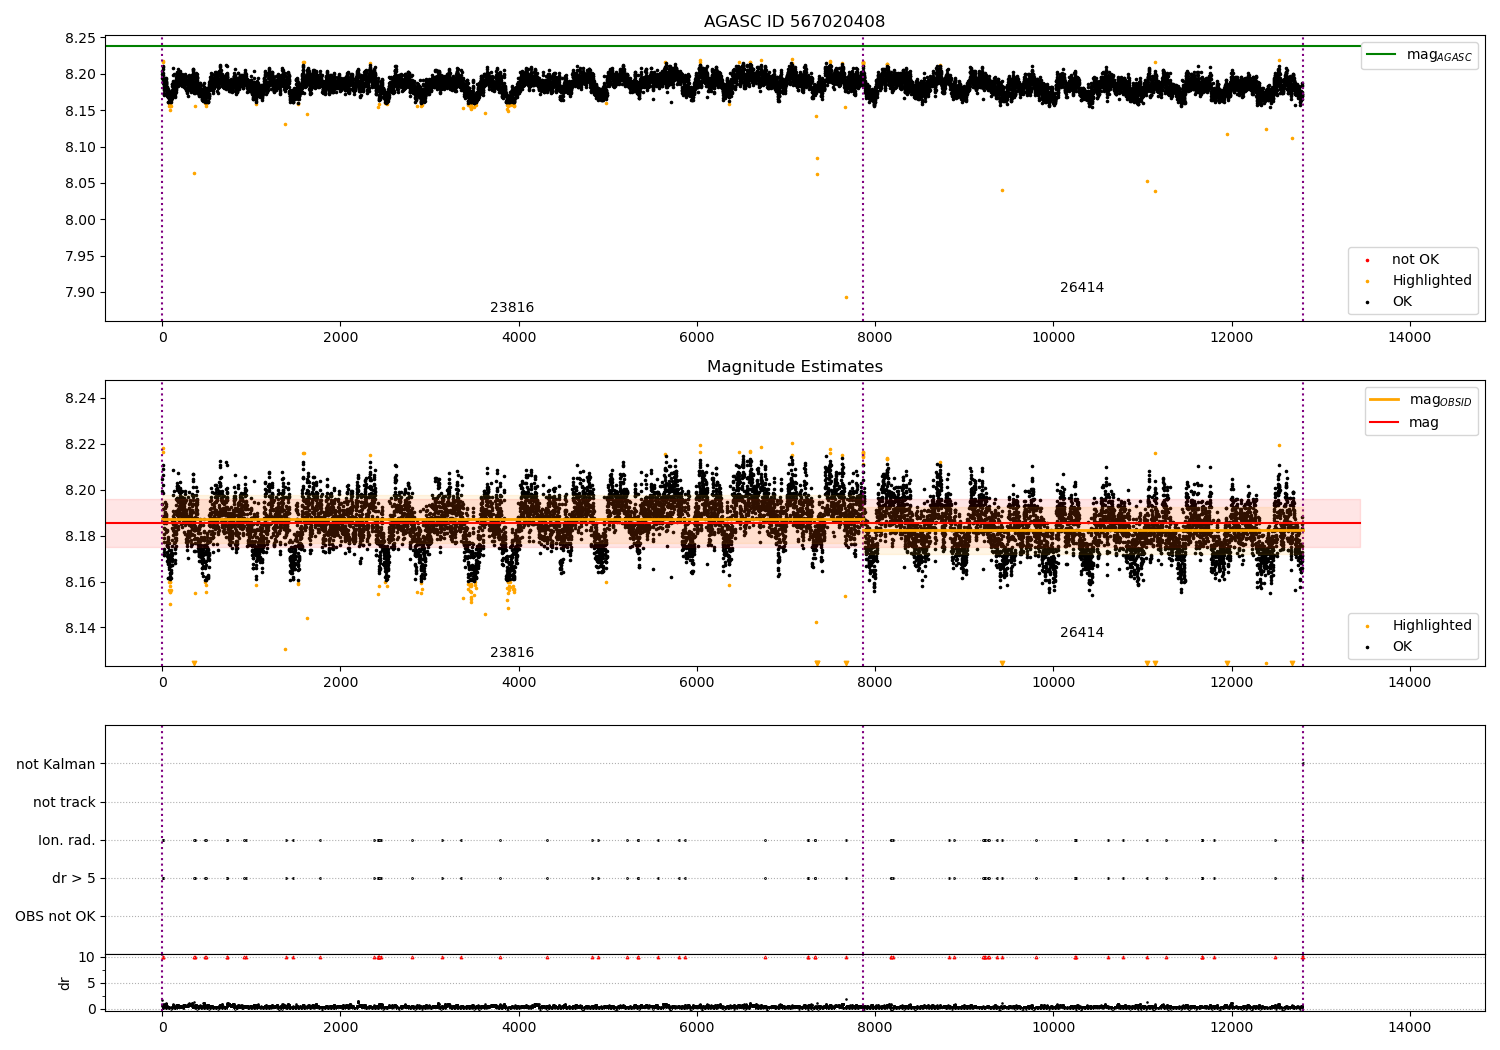The image size is (1500, 1050).
Task: Select the "not OK" legend entry
Action: (x=1415, y=260)
